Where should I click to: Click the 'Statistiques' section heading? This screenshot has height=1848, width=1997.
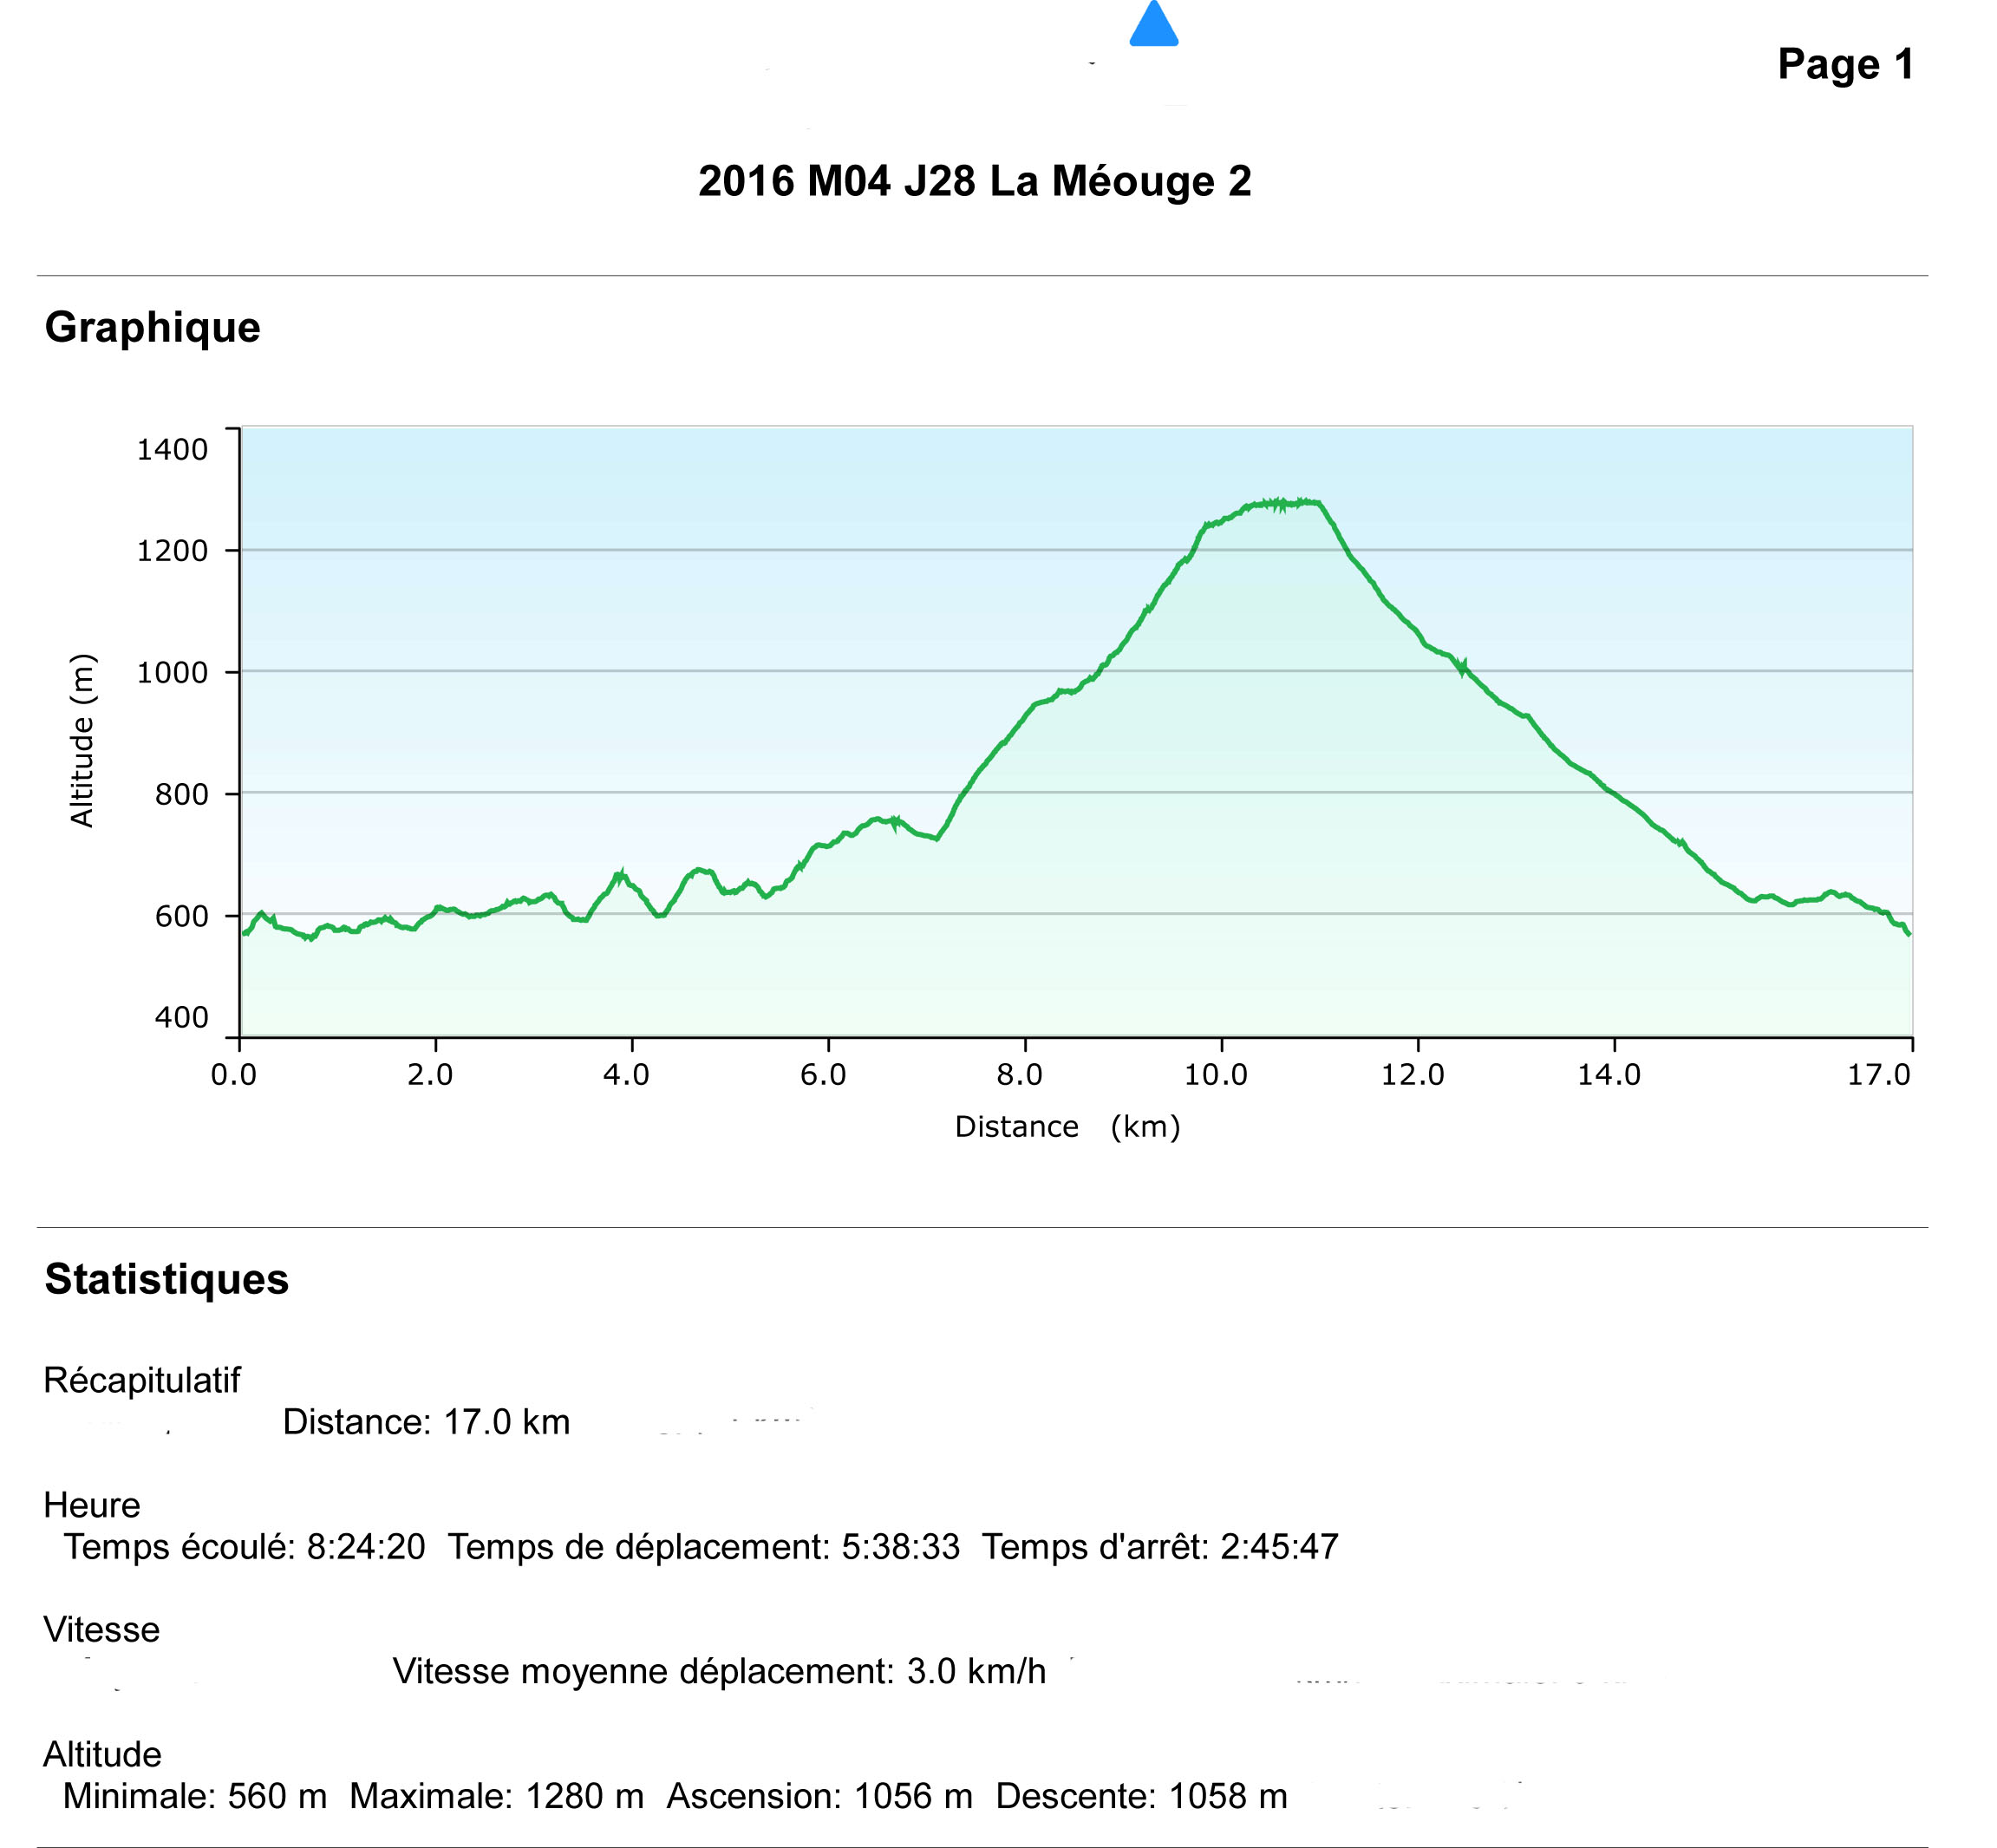166,1279
